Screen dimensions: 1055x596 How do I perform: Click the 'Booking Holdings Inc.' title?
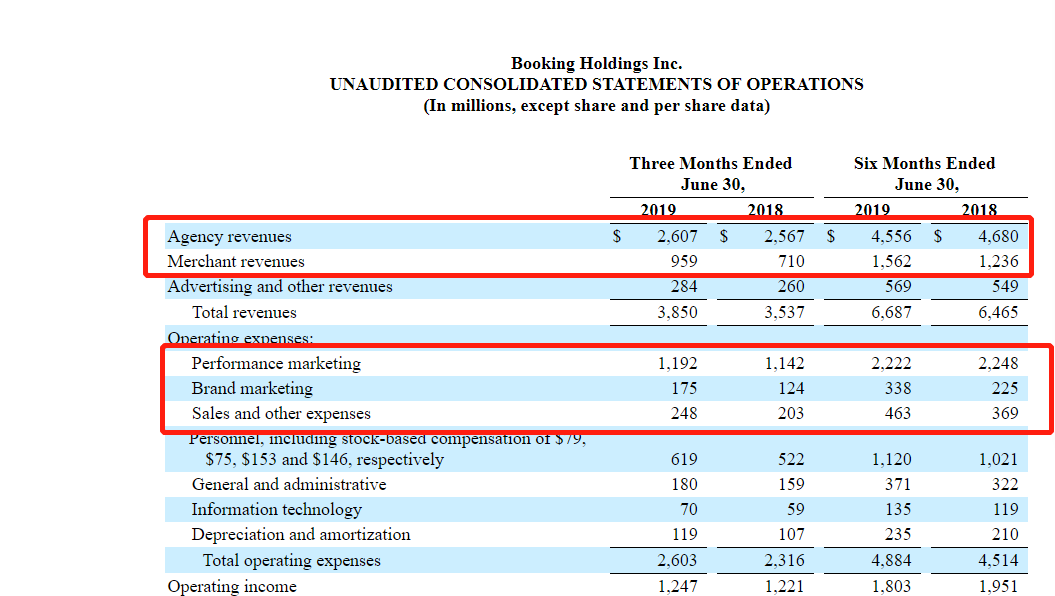[x=596, y=63]
